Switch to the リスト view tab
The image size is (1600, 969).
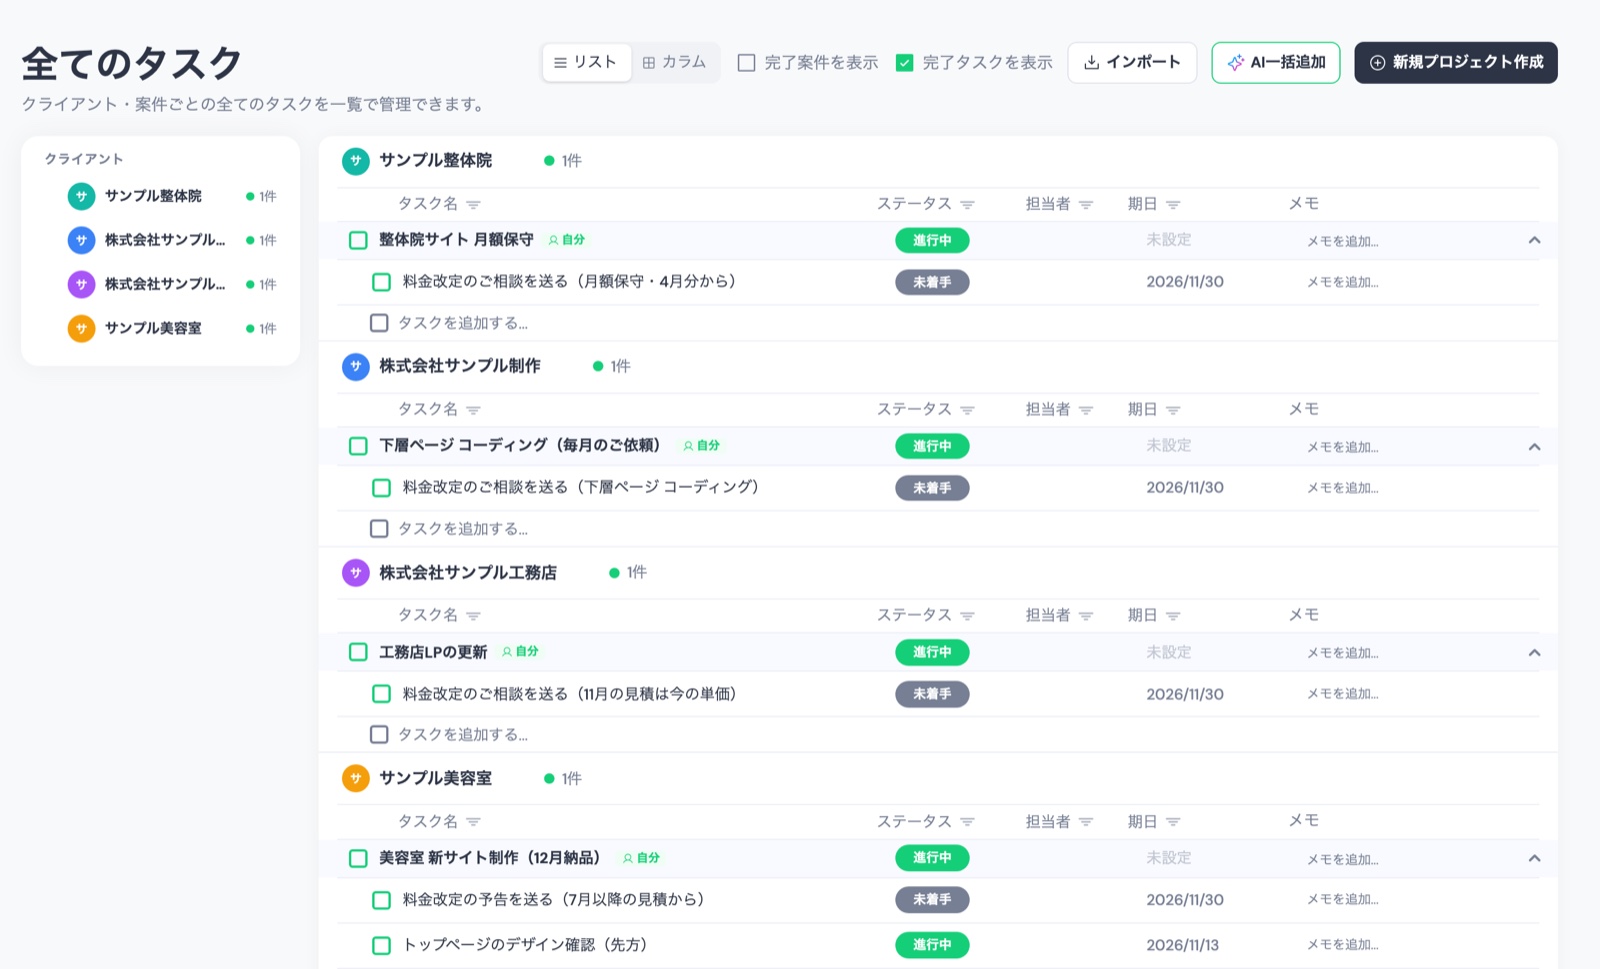tap(586, 63)
